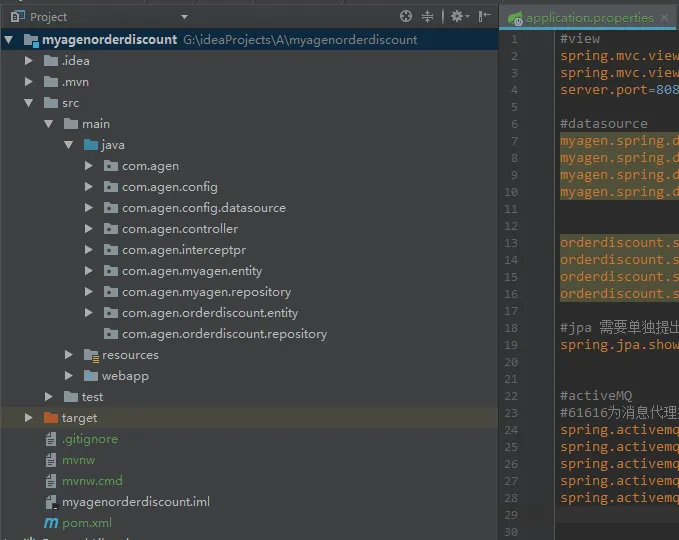Expand the webapp folder

tap(69, 376)
